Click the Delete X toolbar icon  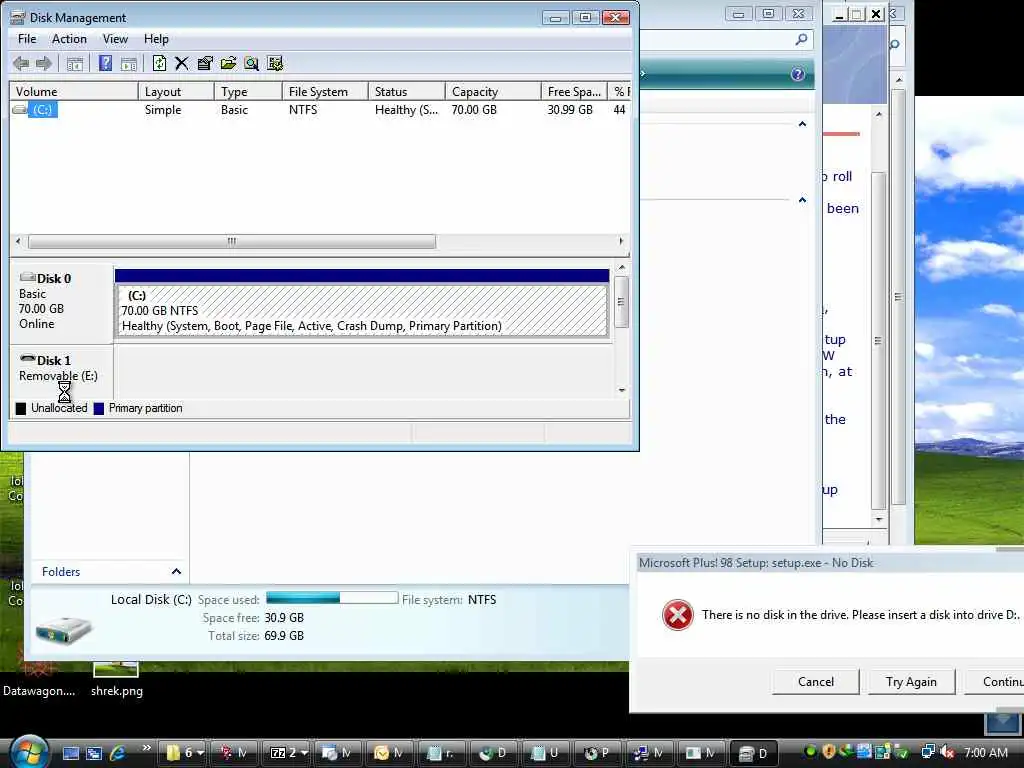pyautogui.click(x=182, y=63)
